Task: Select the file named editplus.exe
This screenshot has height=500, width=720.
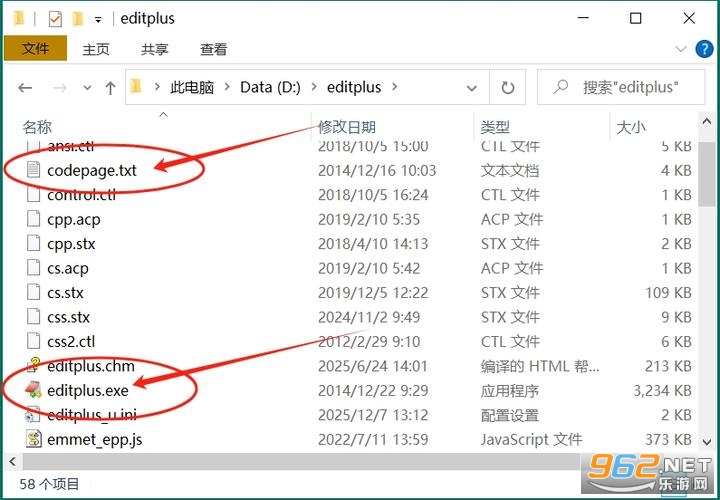Action: point(88,390)
